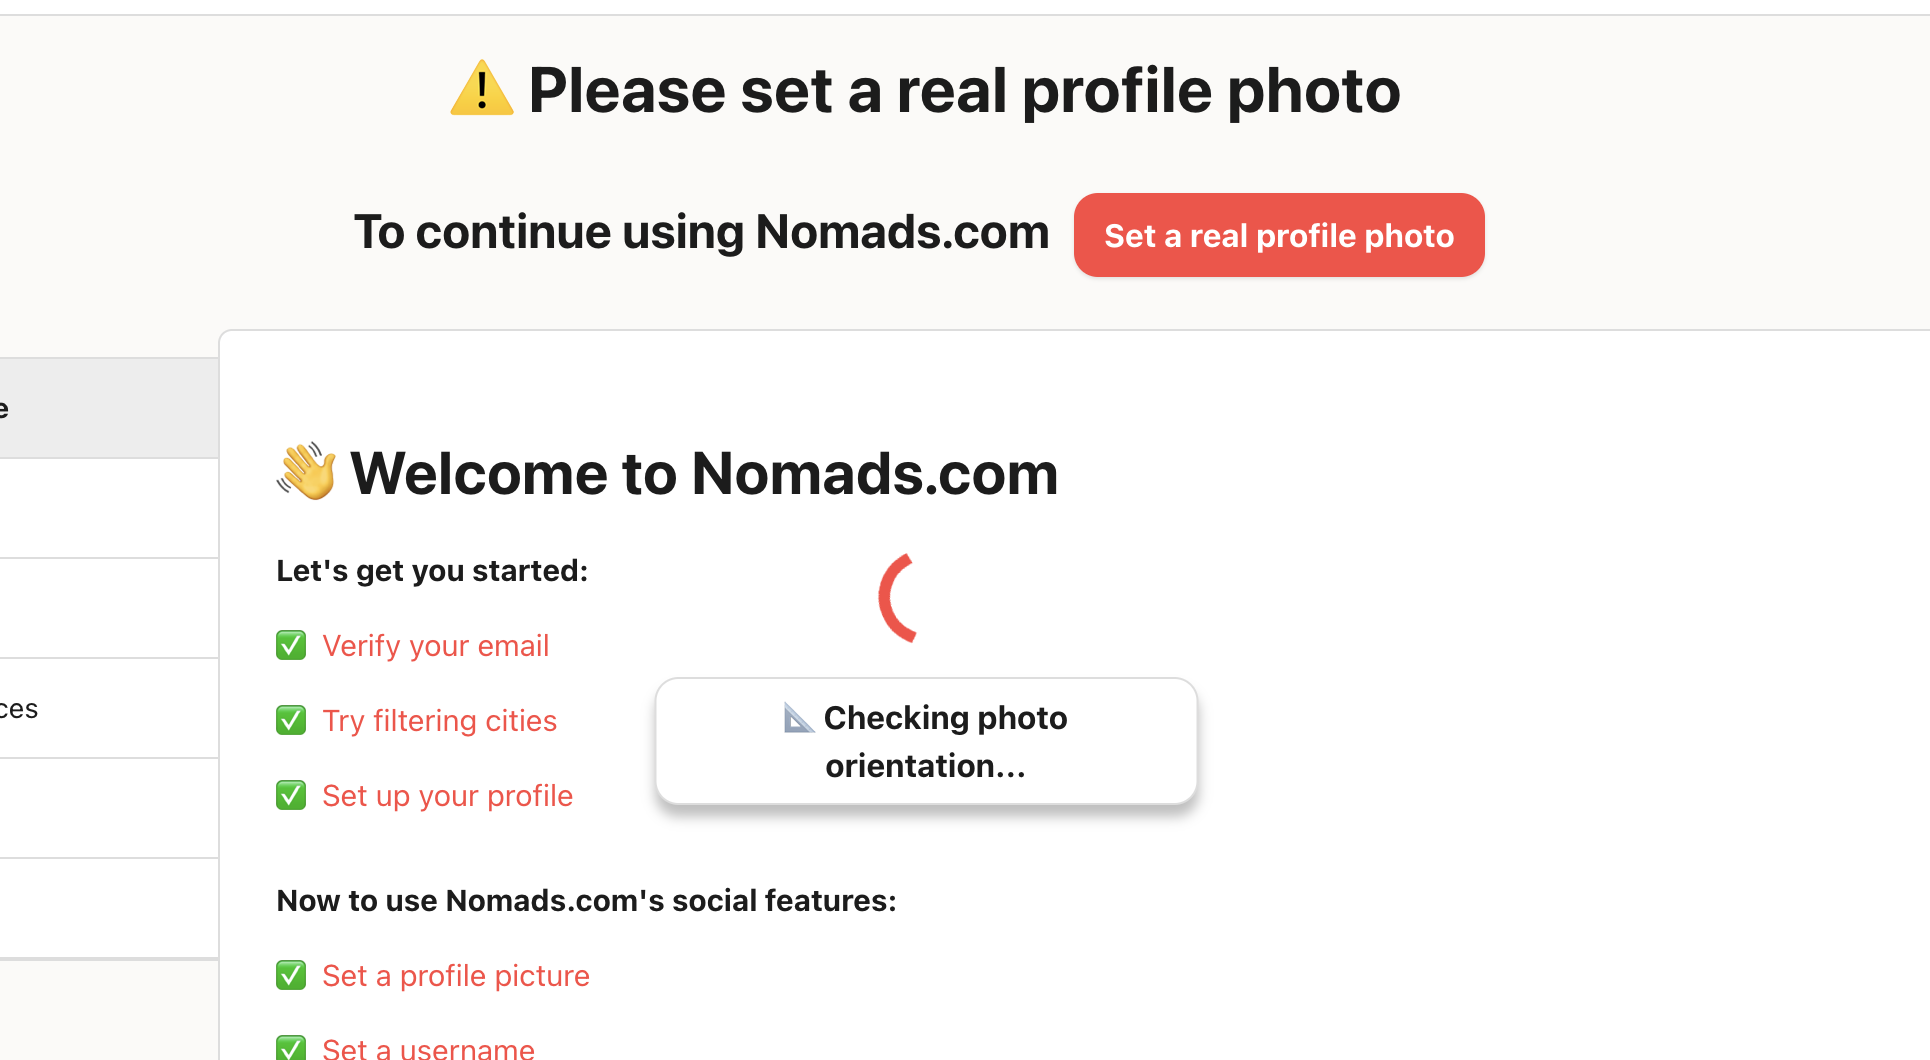Open the Try filtering cities link
Screen dimensions: 1930x1060
pyautogui.click(x=439, y=721)
